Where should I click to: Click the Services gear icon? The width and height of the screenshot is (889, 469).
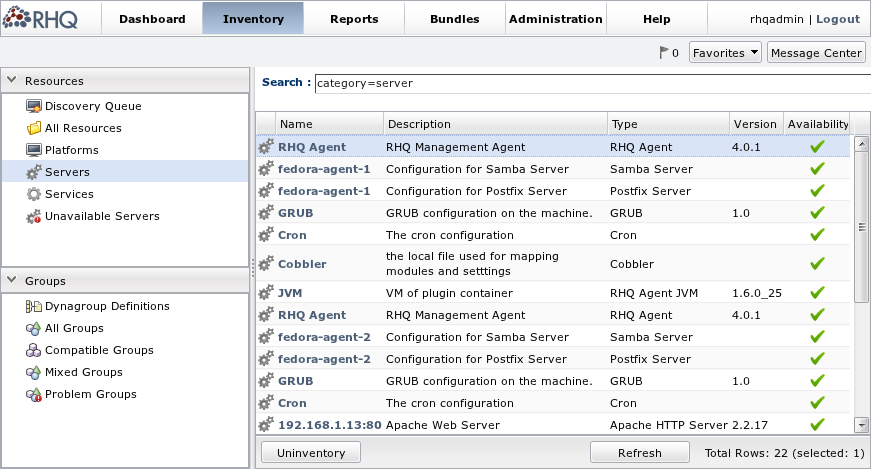pos(34,194)
